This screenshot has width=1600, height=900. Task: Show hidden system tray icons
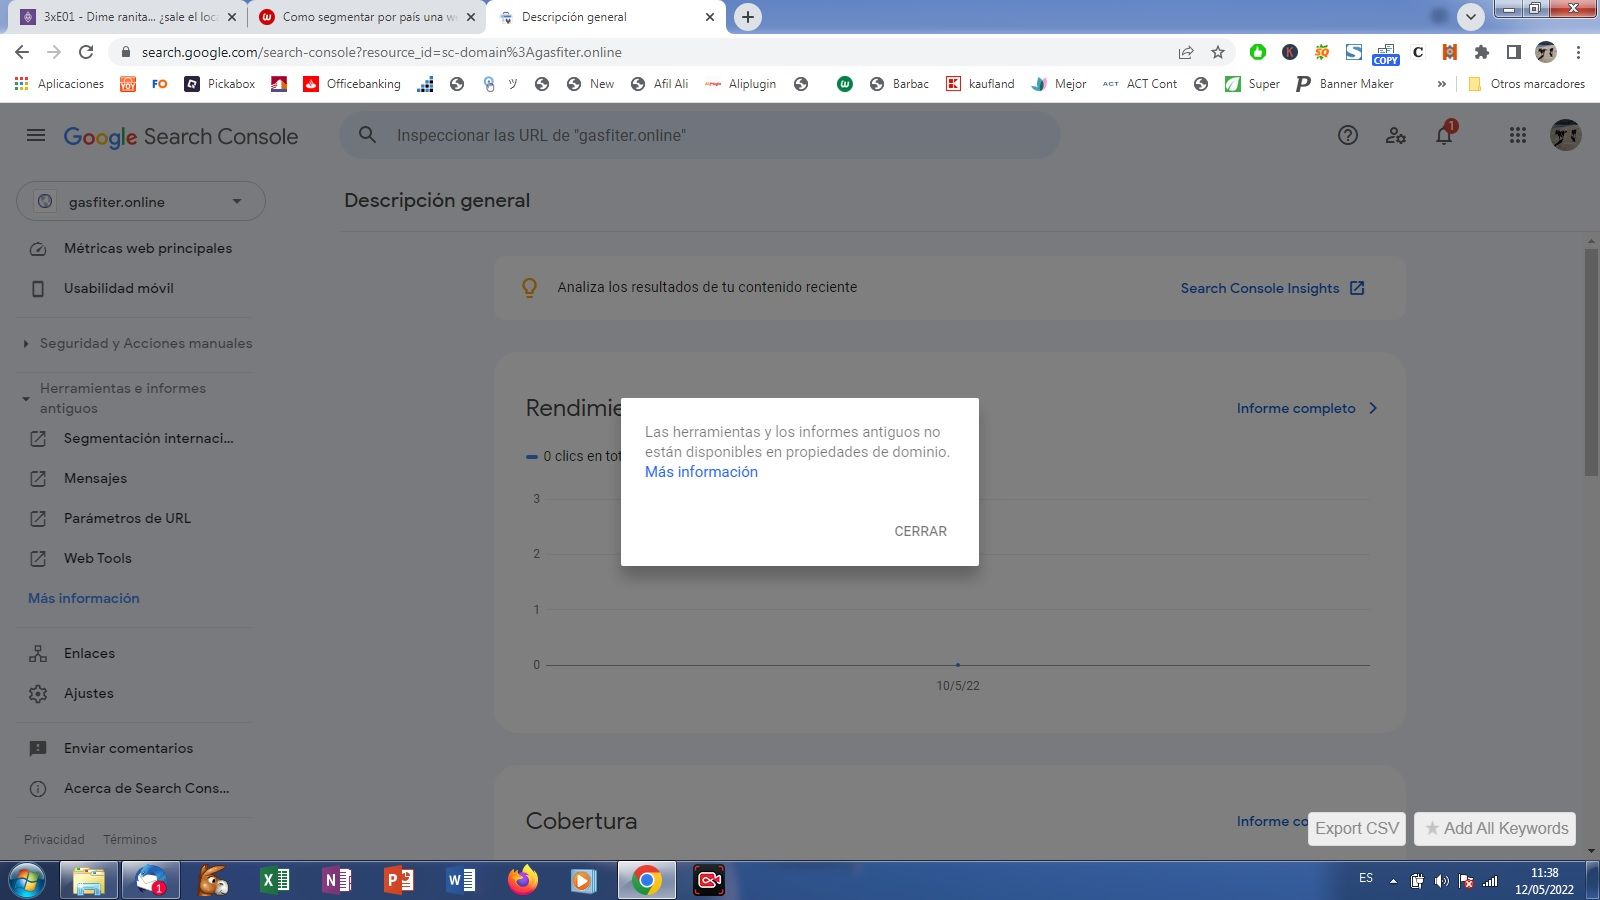[1393, 881]
